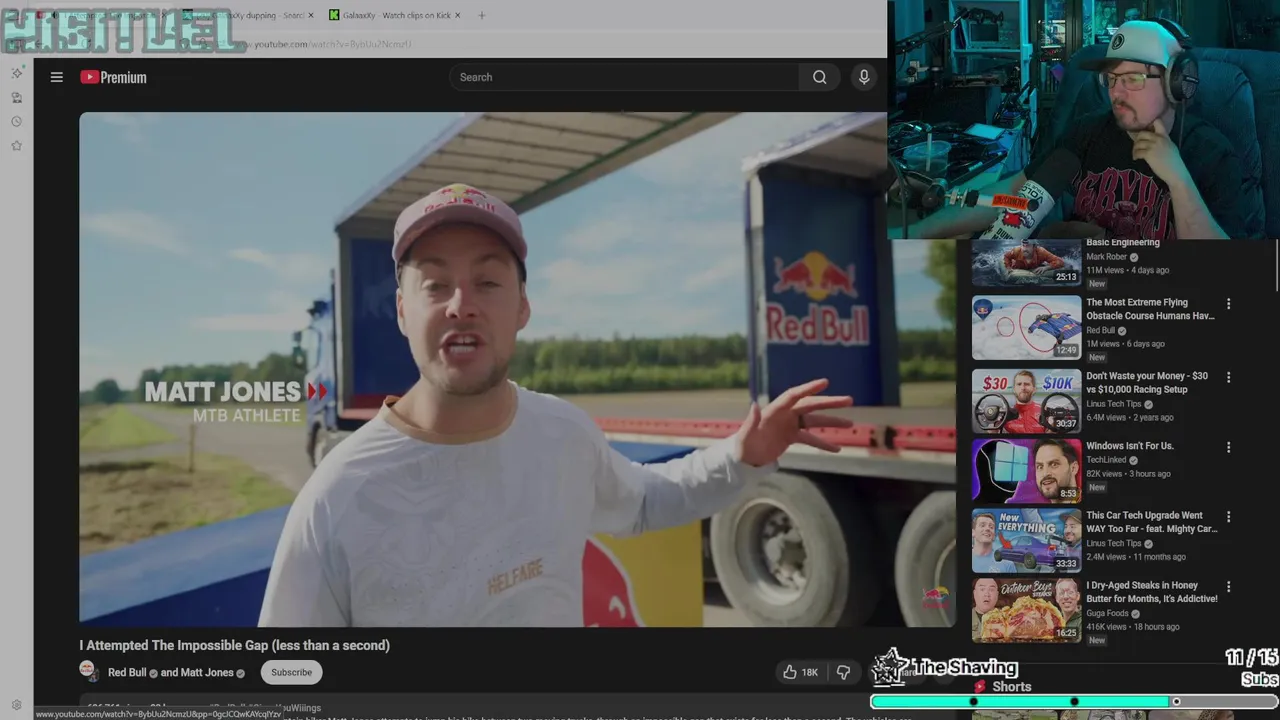Open $30 vs $10,000 Racing Setup thumbnail

click(1026, 400)
